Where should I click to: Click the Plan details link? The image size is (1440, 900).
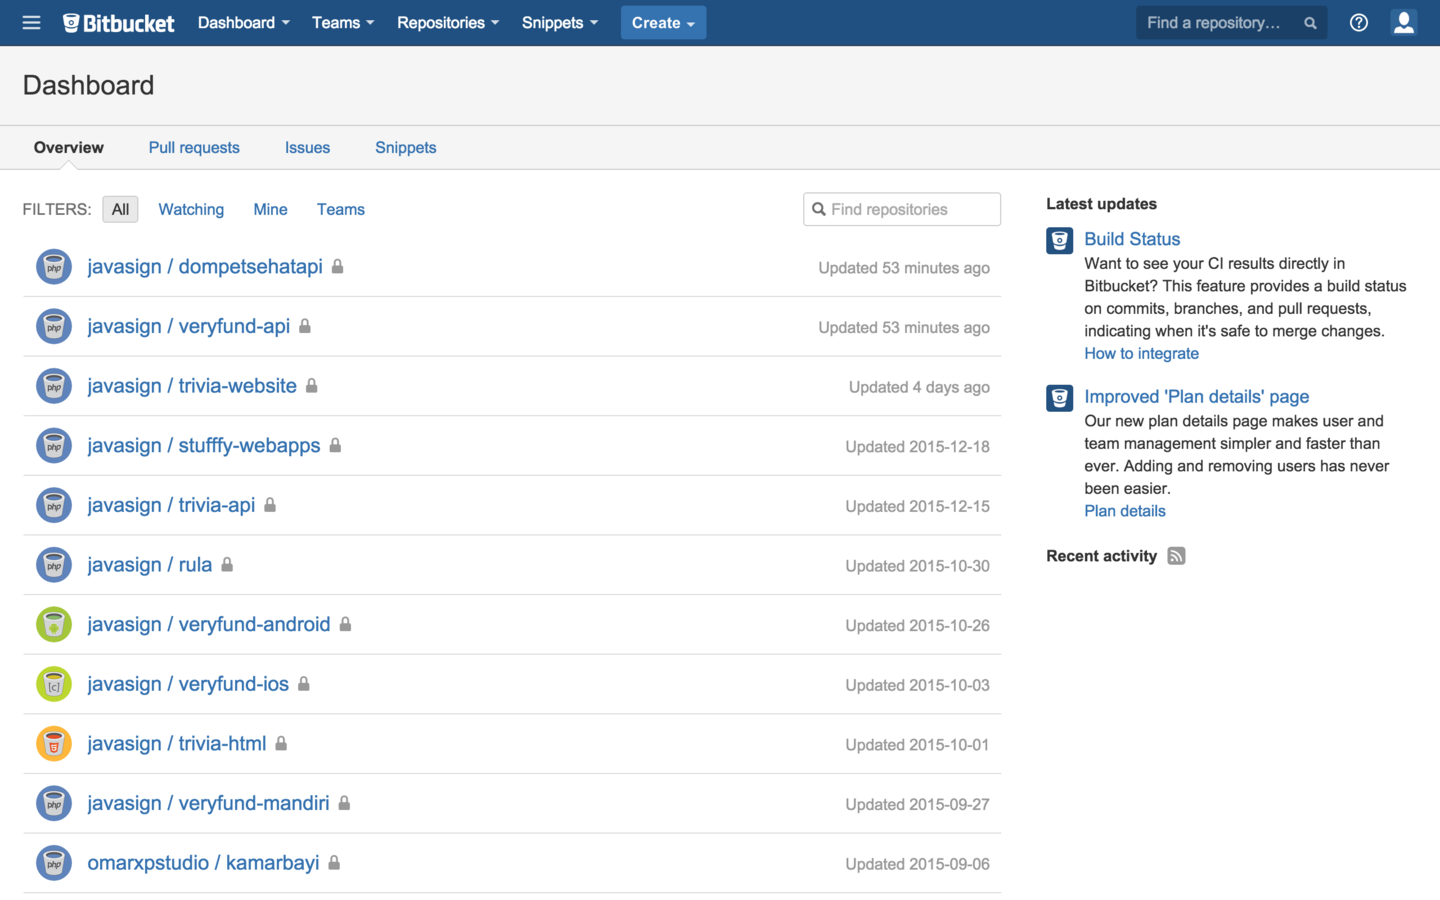[x=1125, y=511]
